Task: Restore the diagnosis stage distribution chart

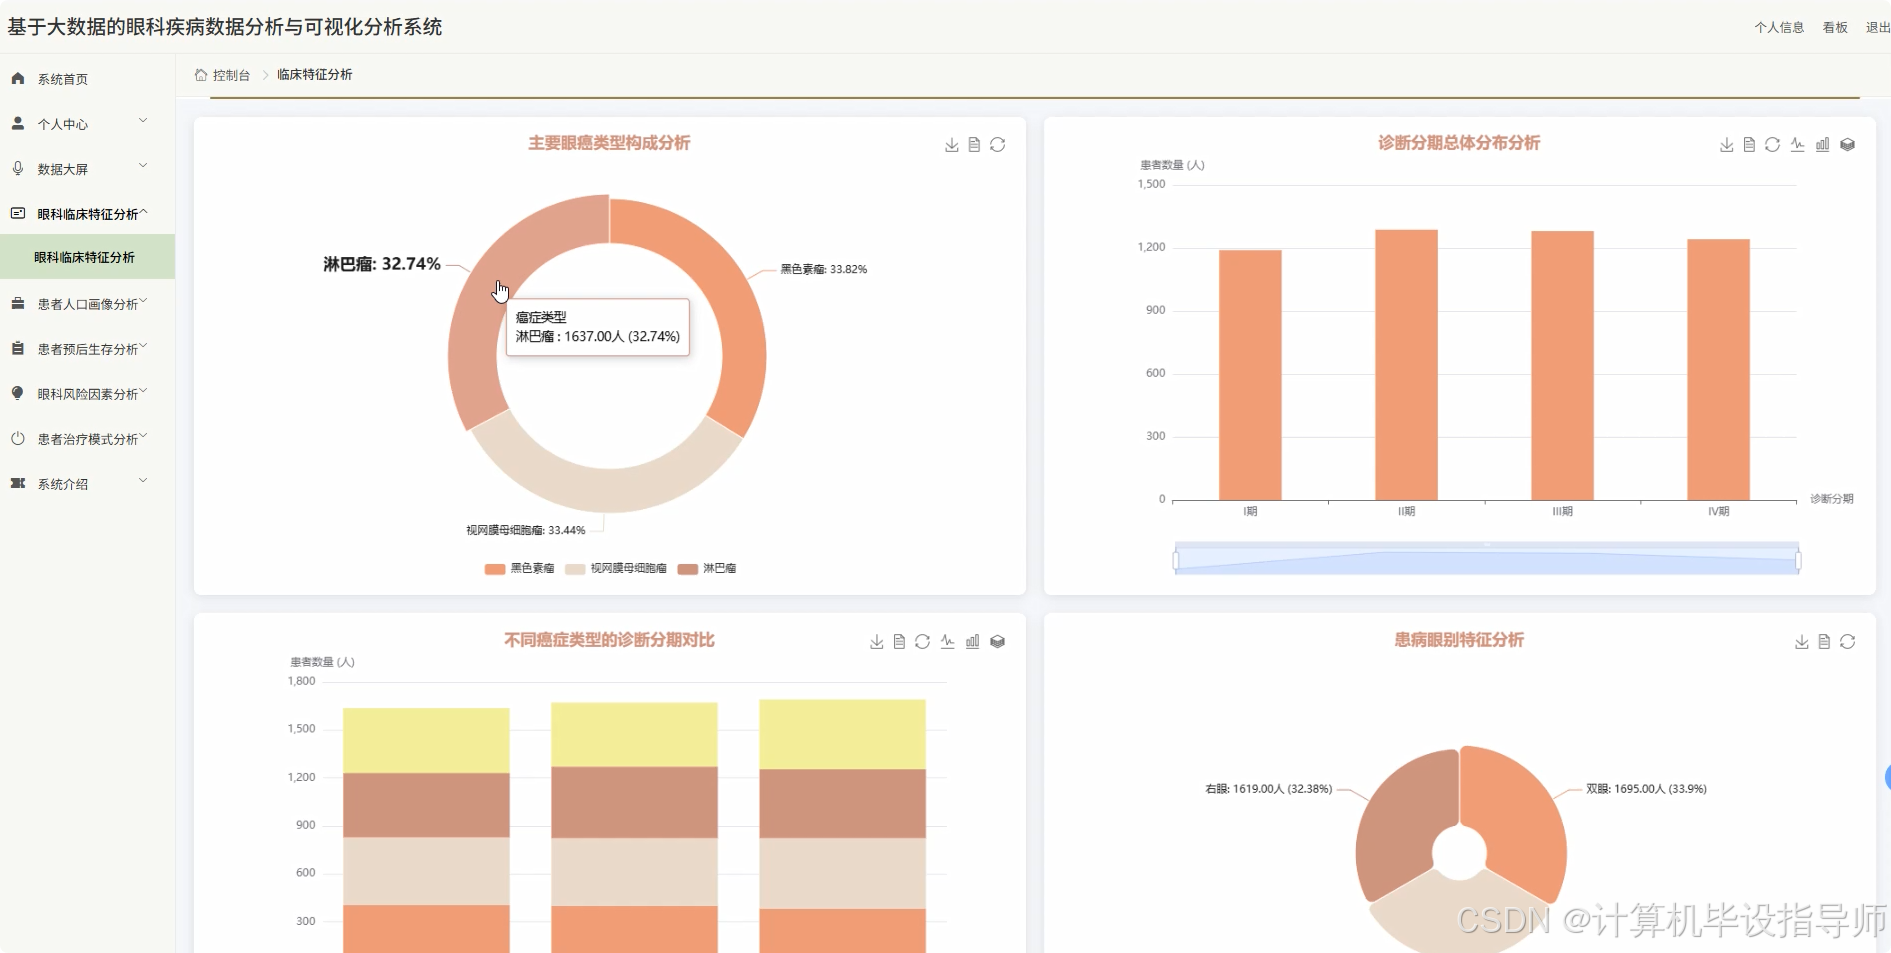Action: [1772, 145]
